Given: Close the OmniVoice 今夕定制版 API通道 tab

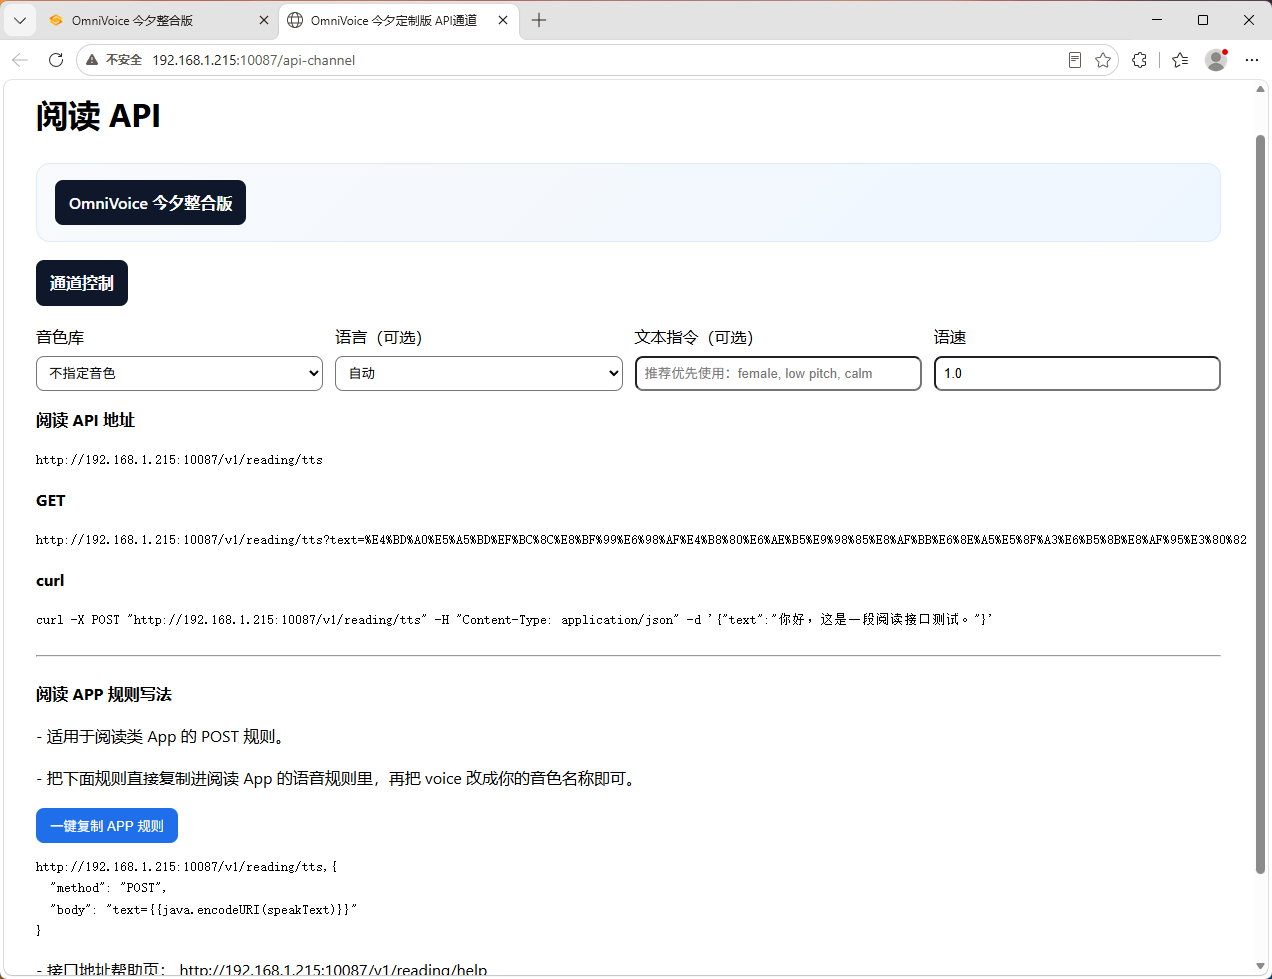Looking at the screenshot, I should coord(503,20).
